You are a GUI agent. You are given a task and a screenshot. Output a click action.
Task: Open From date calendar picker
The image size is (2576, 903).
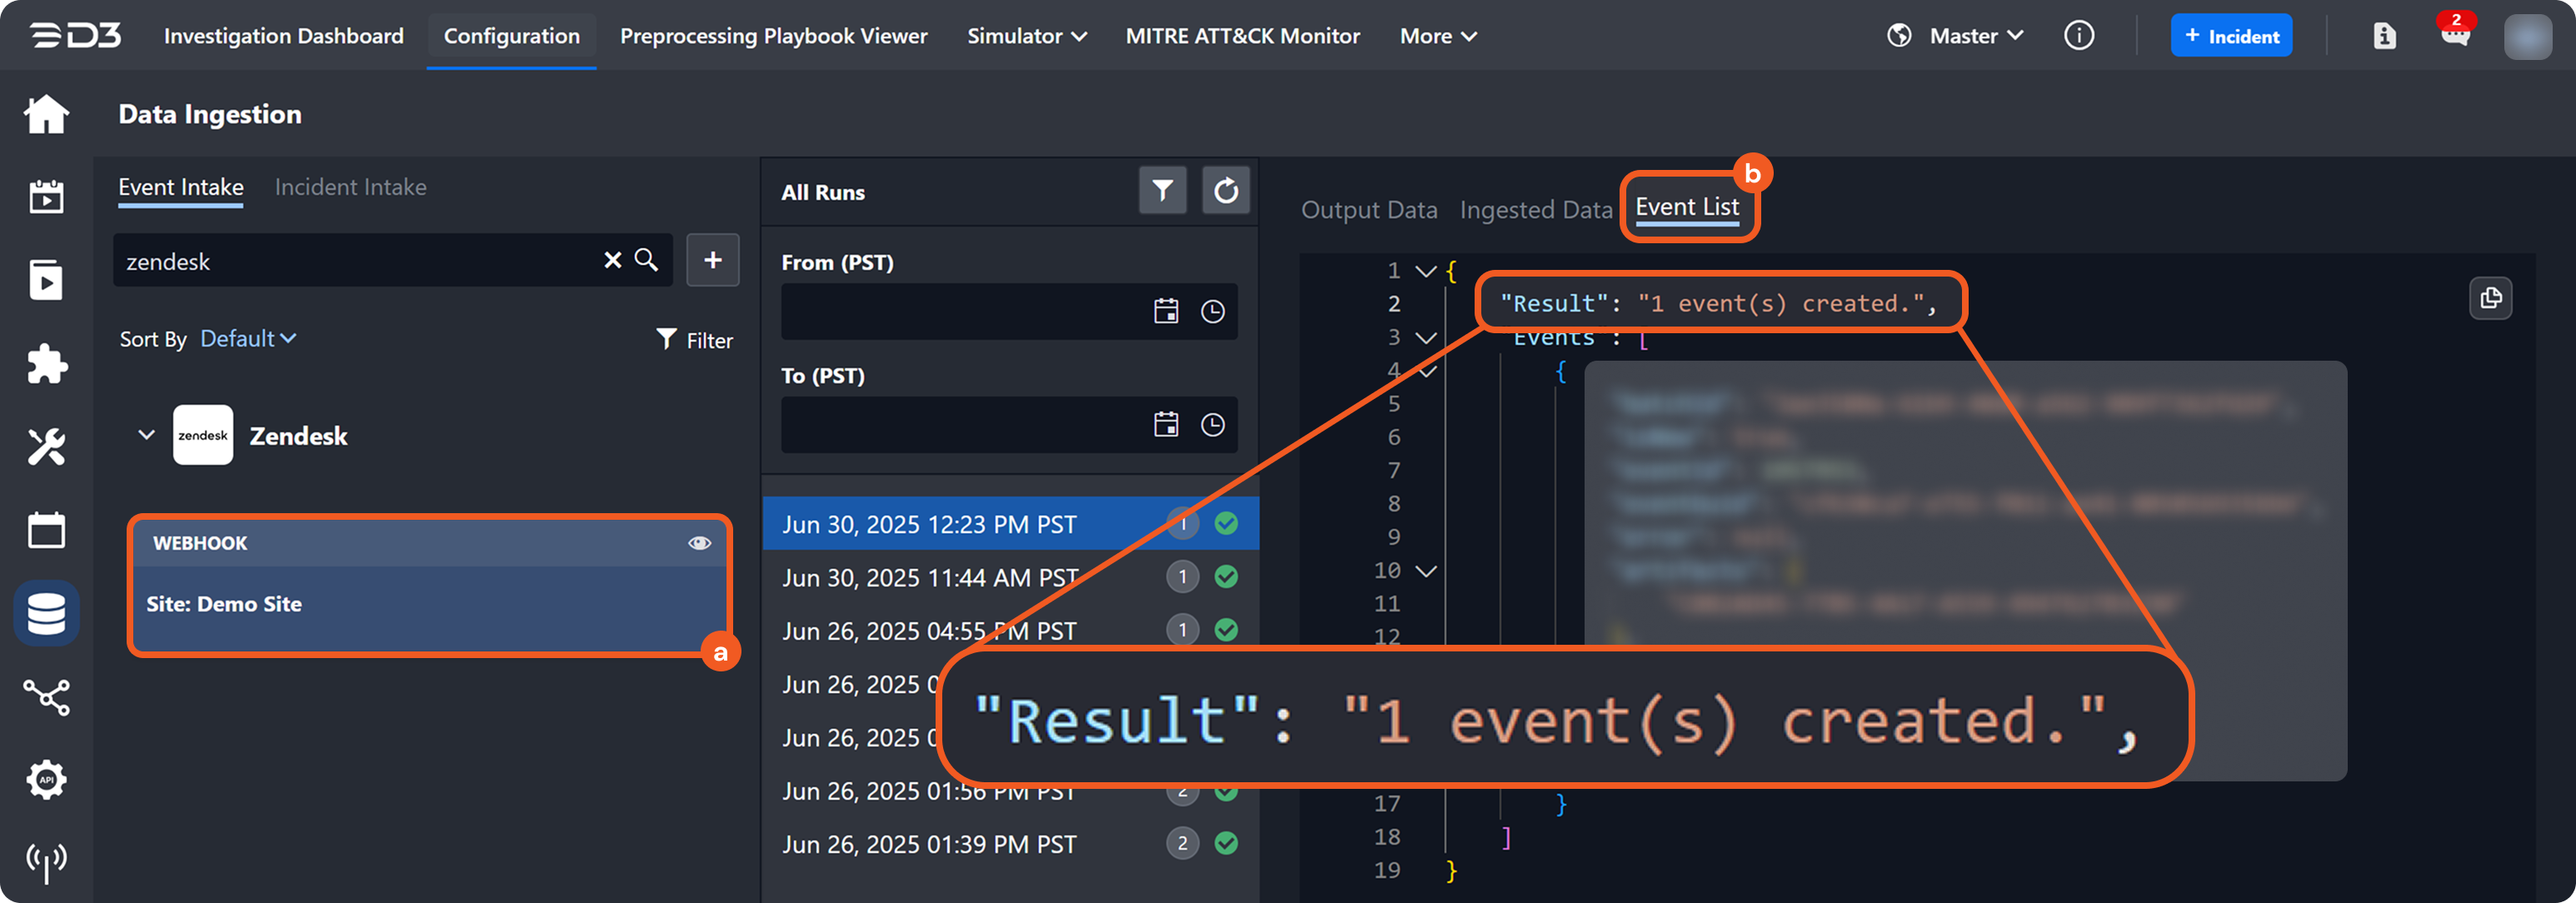[x=1166, y=311]
